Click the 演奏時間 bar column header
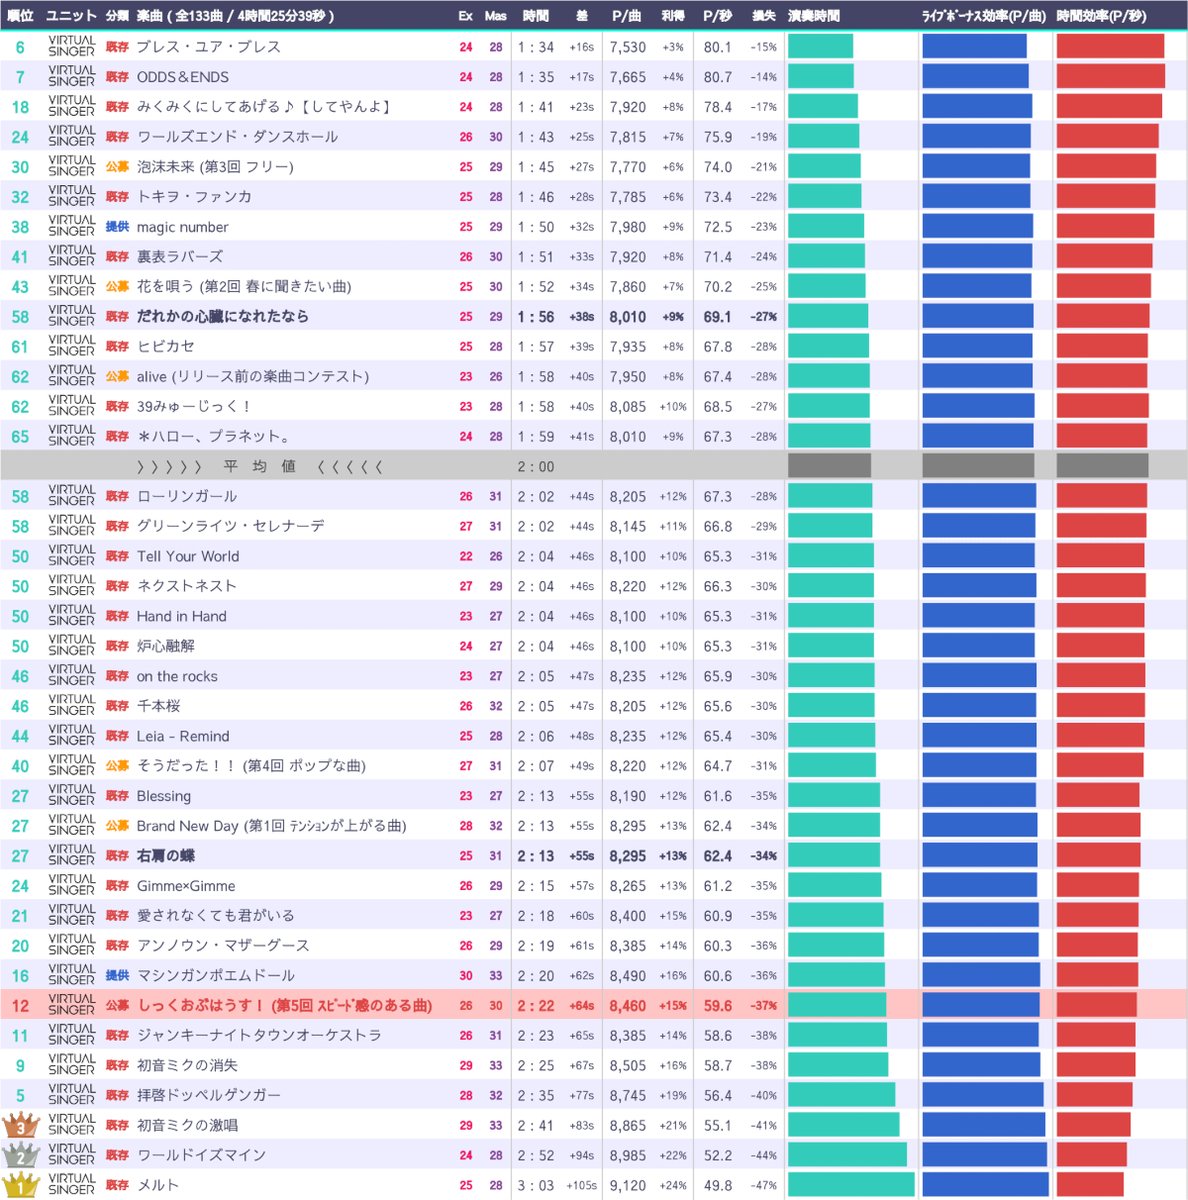Image resolution: width=1188 pixels, height=1200 pixels. (814, 16)
